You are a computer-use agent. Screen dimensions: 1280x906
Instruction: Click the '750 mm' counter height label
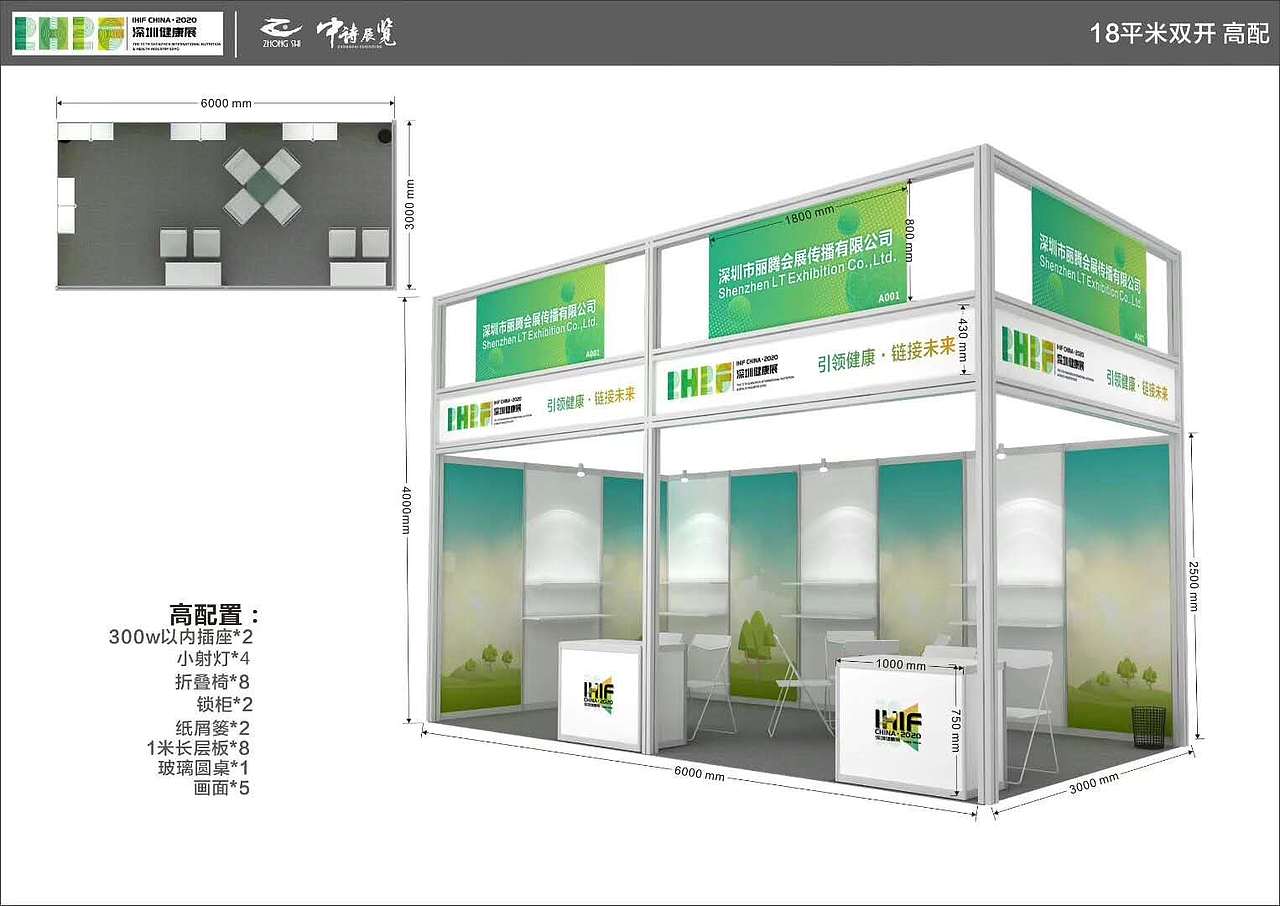(x=956, y=730)
